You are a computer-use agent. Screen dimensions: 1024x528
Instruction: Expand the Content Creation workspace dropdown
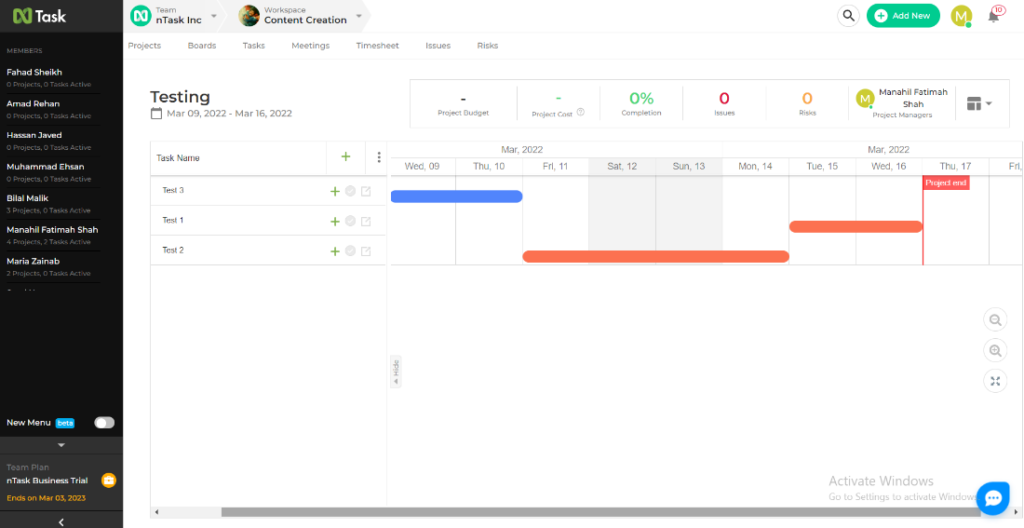[x=359, y=16]
